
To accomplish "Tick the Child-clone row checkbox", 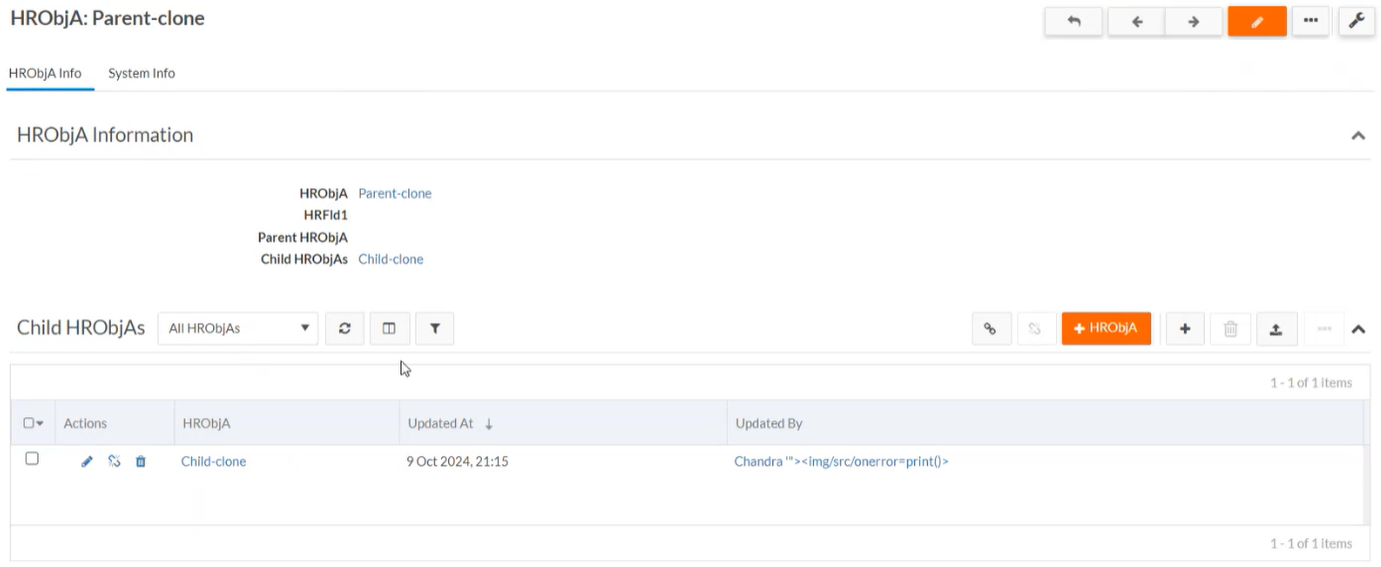I will point(32,459).
